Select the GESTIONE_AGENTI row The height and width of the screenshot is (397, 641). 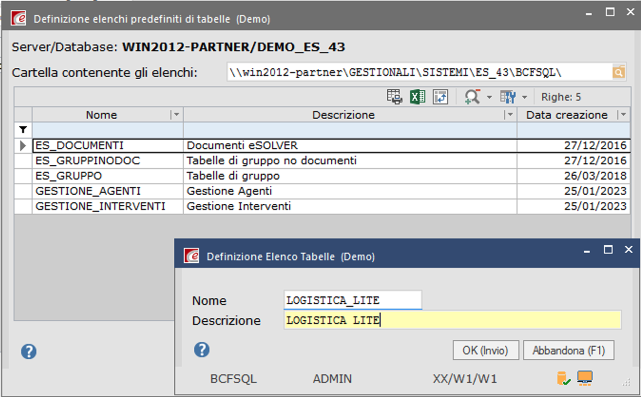(x=322, y=191)
